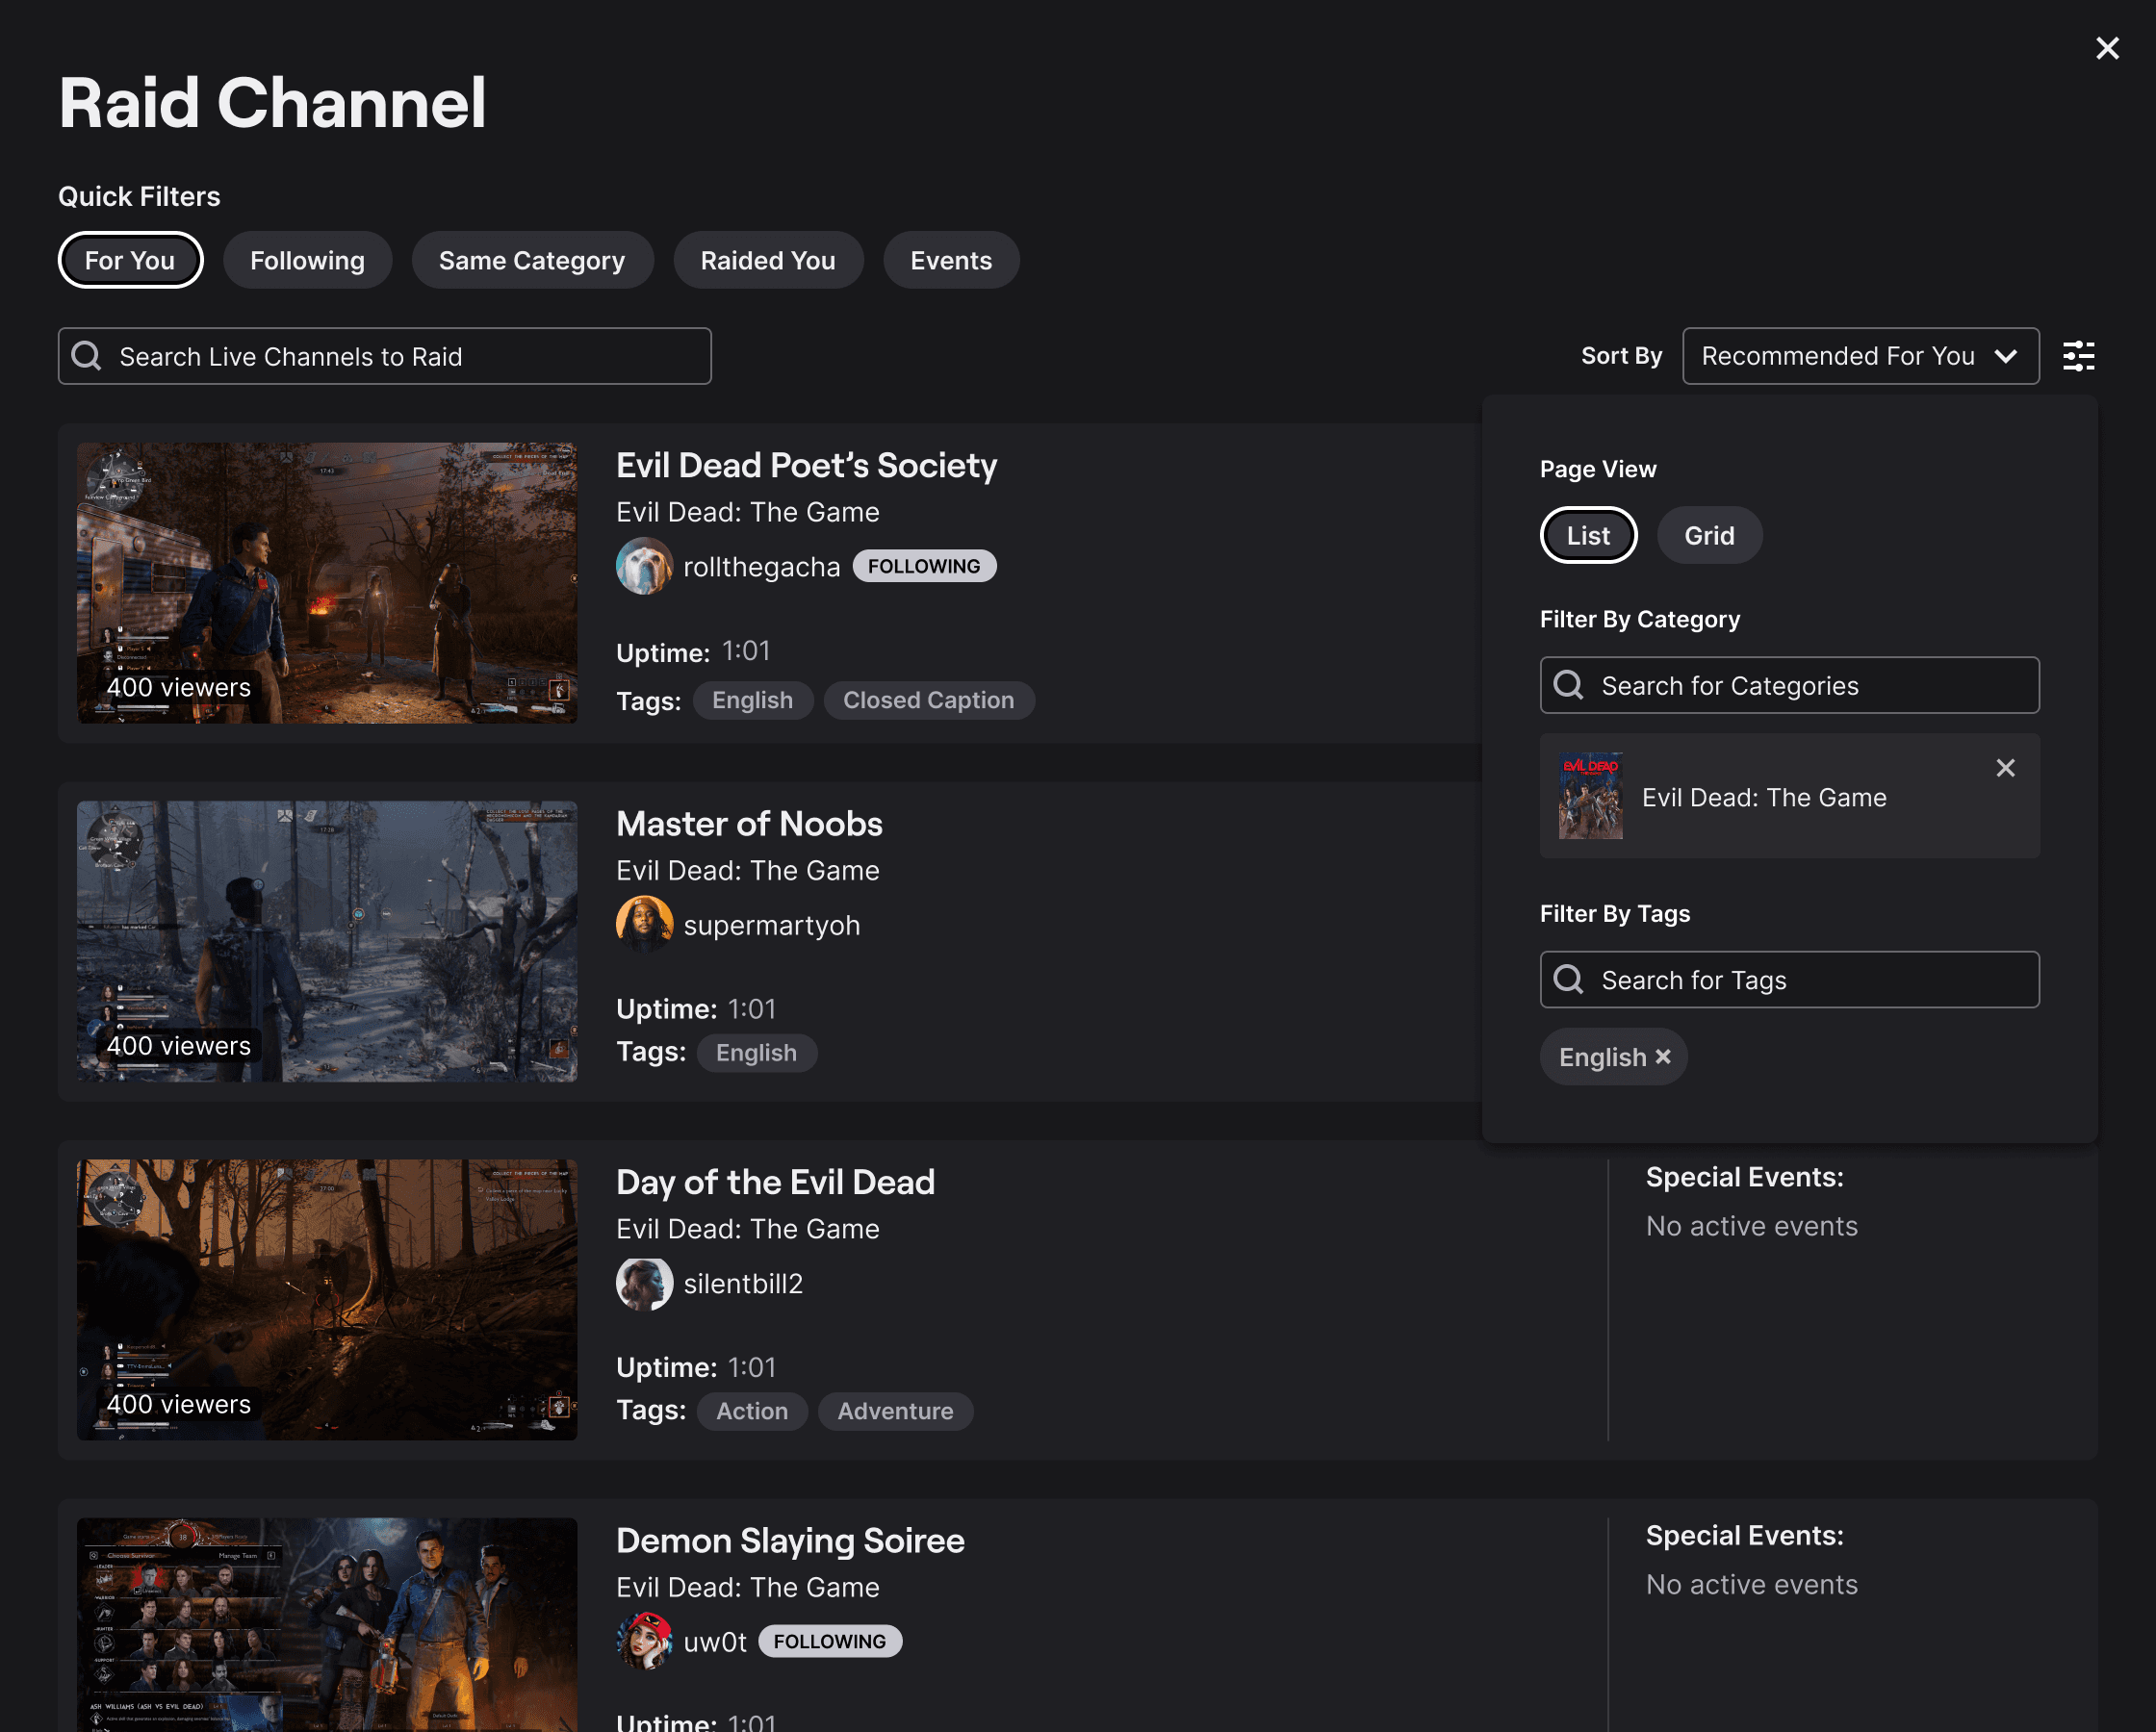Open the Day of the Evil Dead thumbnail

[327, 1300]
